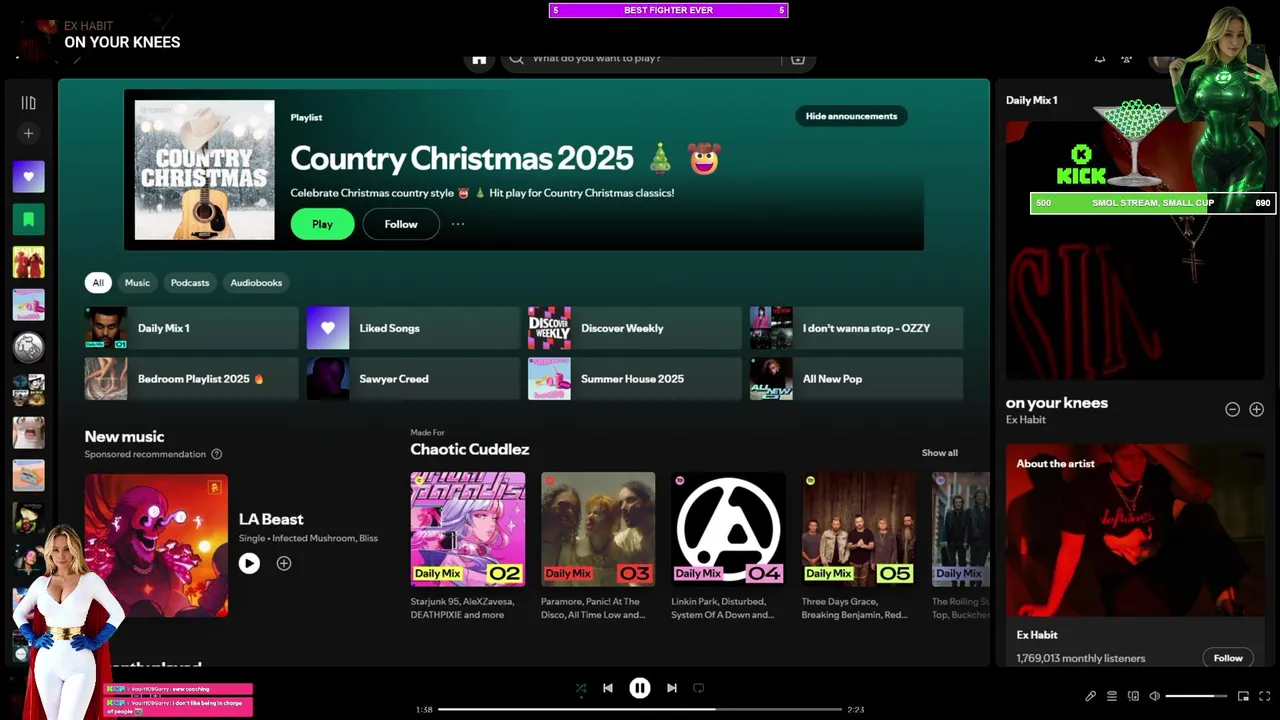Open I don't wanna stop - OZZY tile
The height and width of the screenshot is (720, 1280).
pyautogui.click(x=857, y=328)
